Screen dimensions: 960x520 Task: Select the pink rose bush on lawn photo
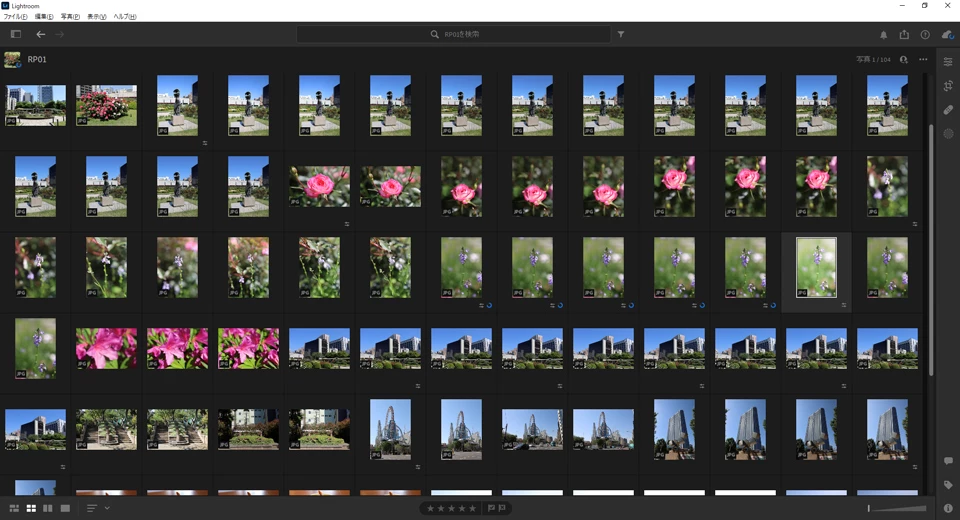tap(107, 105)
